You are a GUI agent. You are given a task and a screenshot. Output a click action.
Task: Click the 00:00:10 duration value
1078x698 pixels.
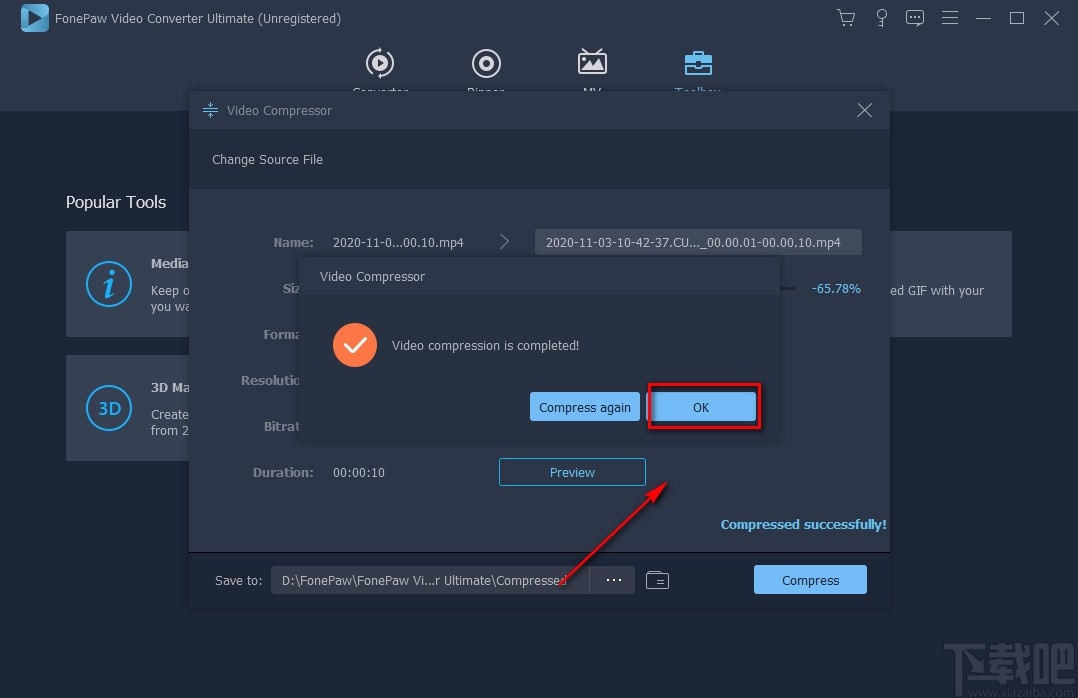click(359, 473)
